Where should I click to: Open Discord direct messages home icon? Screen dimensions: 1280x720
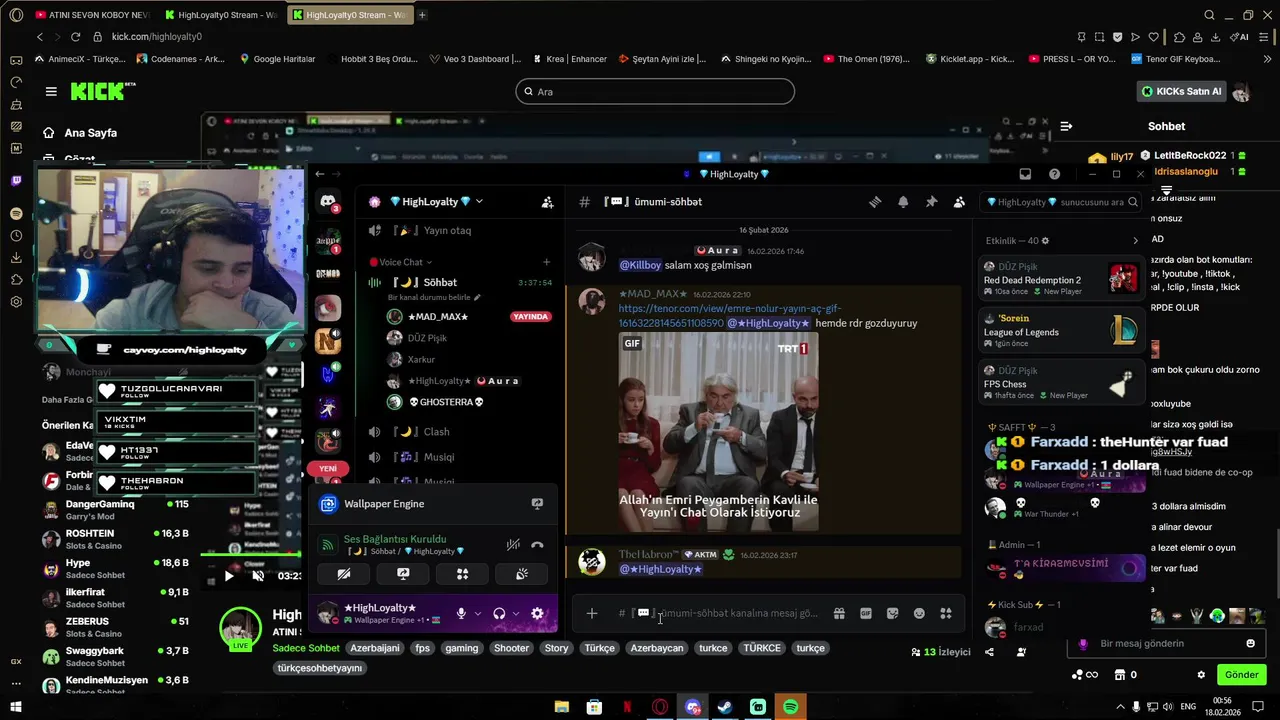[328, 202]
